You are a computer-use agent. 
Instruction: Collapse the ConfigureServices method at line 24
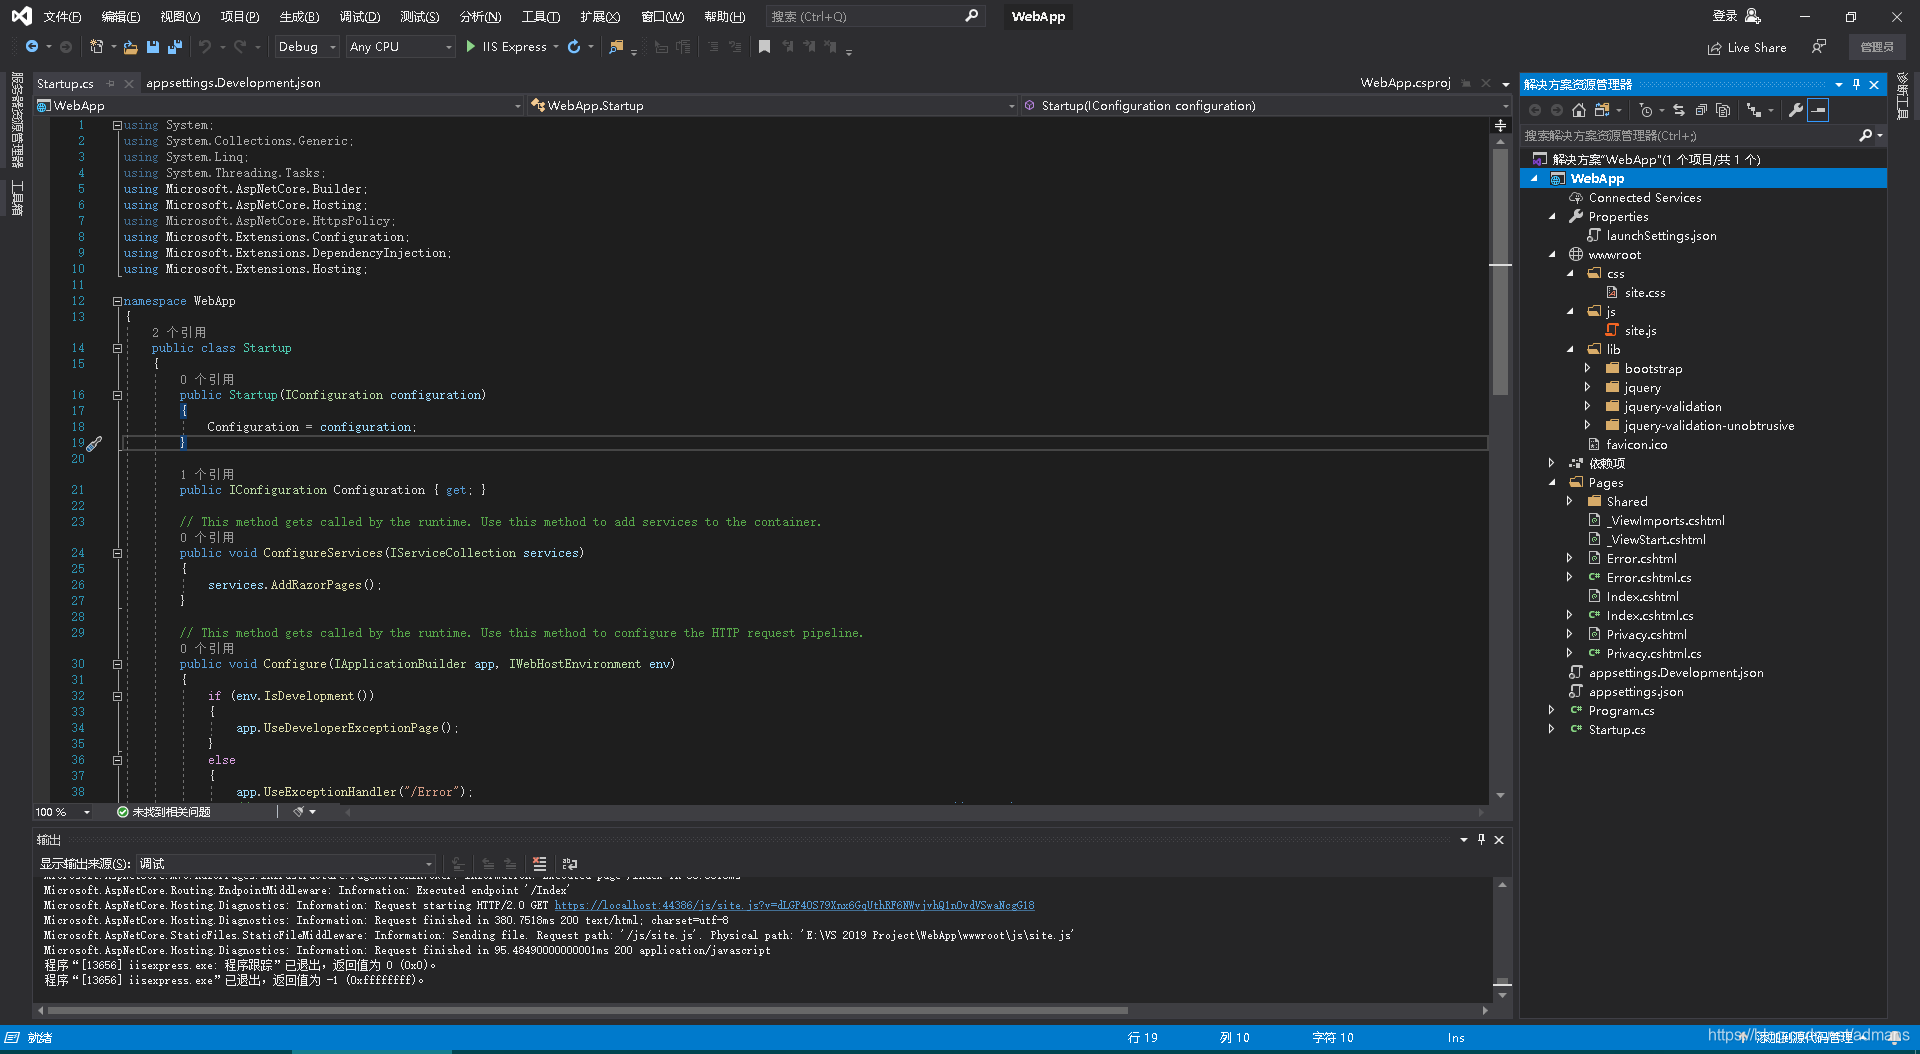click(x=117, y=553)
